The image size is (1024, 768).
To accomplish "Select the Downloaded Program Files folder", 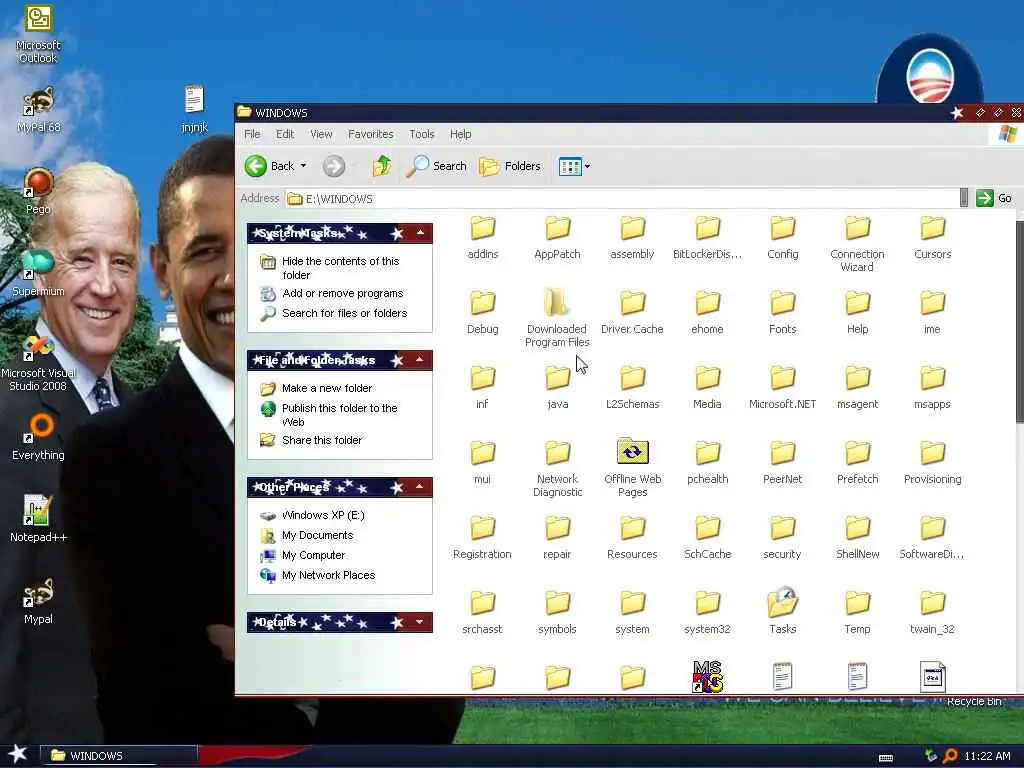I will pyautogui.click(x=557, y=317).
